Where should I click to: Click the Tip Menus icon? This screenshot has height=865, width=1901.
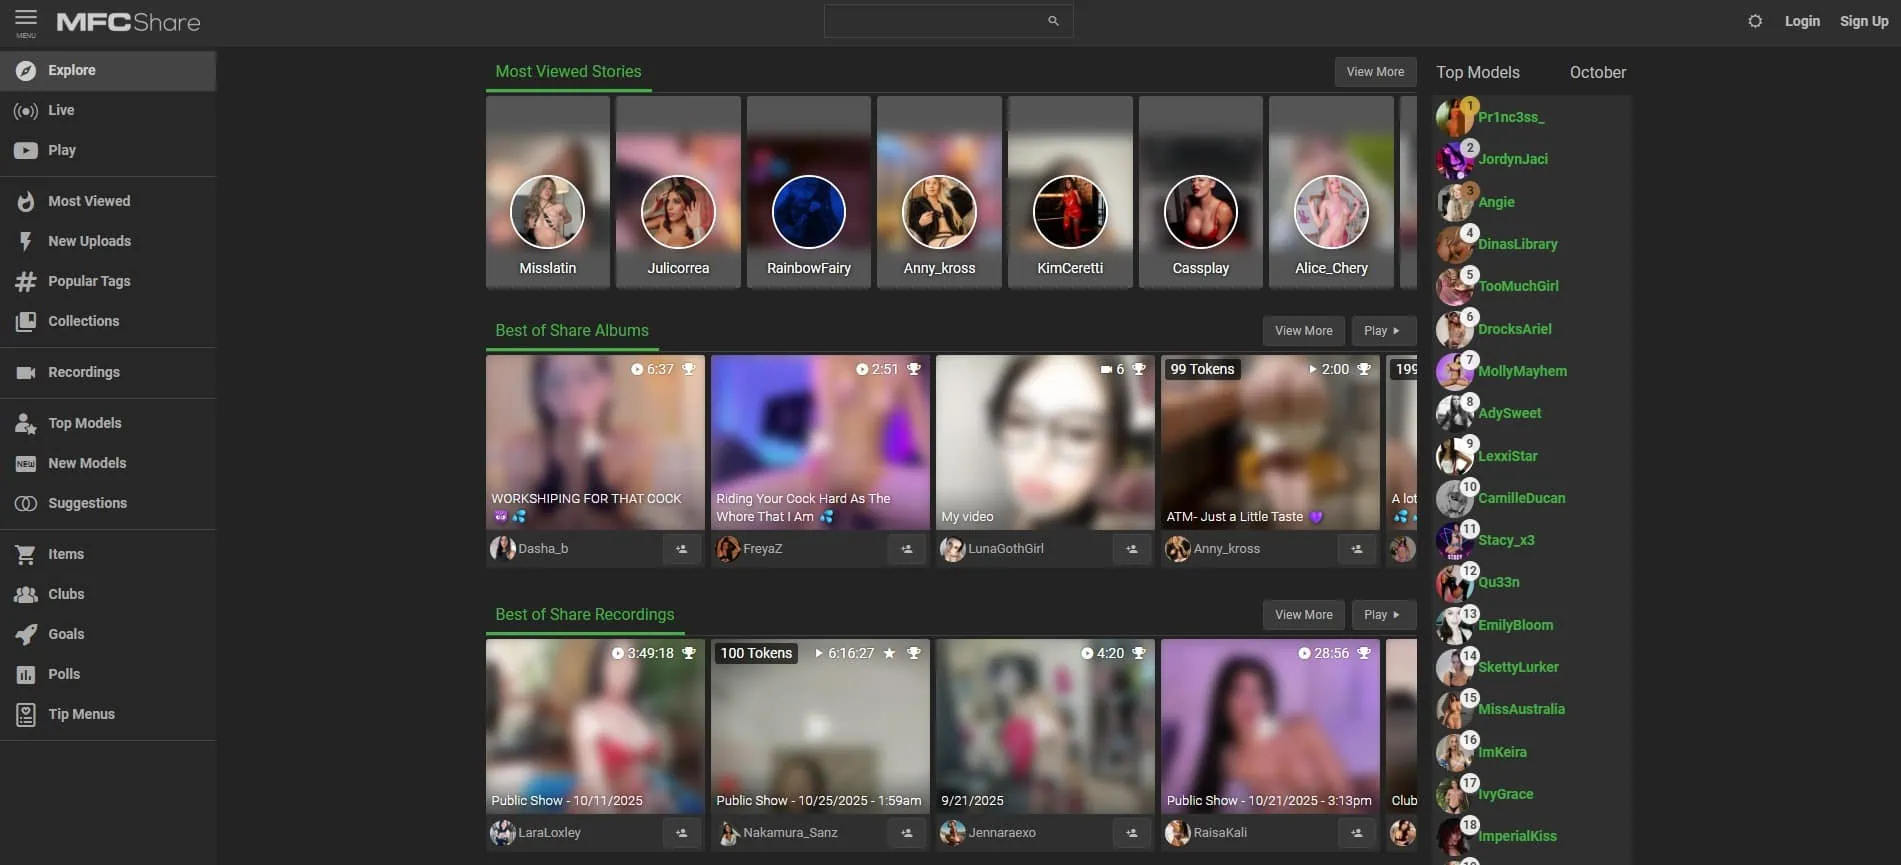26,714
